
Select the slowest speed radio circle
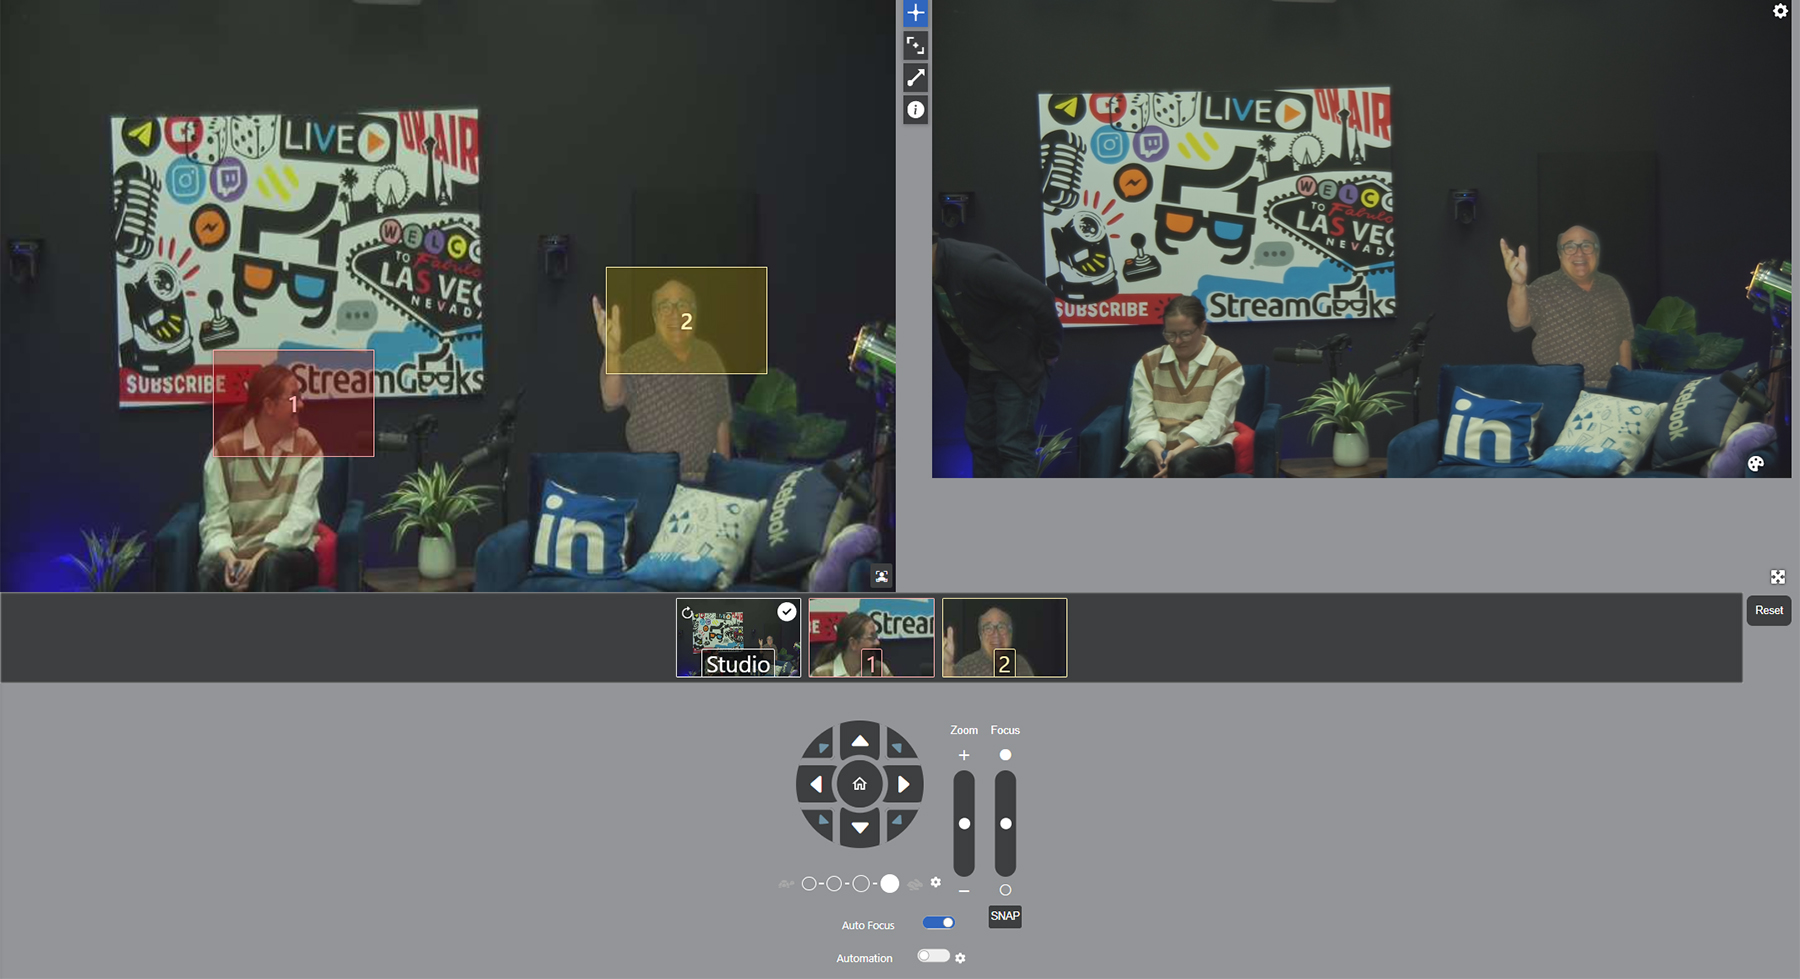click(x=809, y=884)
